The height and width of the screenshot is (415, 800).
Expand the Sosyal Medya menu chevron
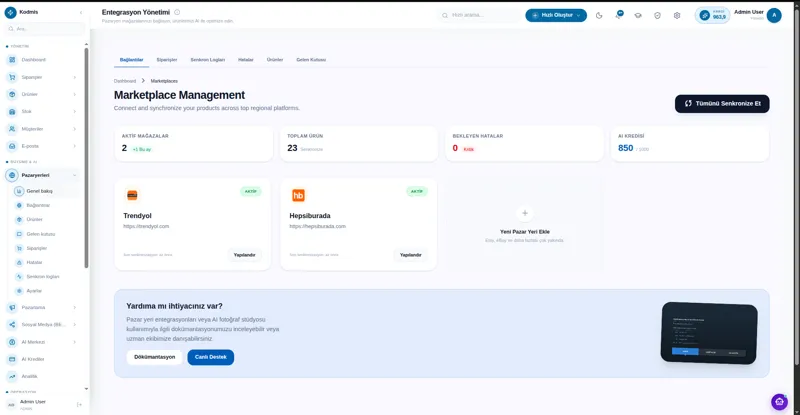[x=74, y=325]
